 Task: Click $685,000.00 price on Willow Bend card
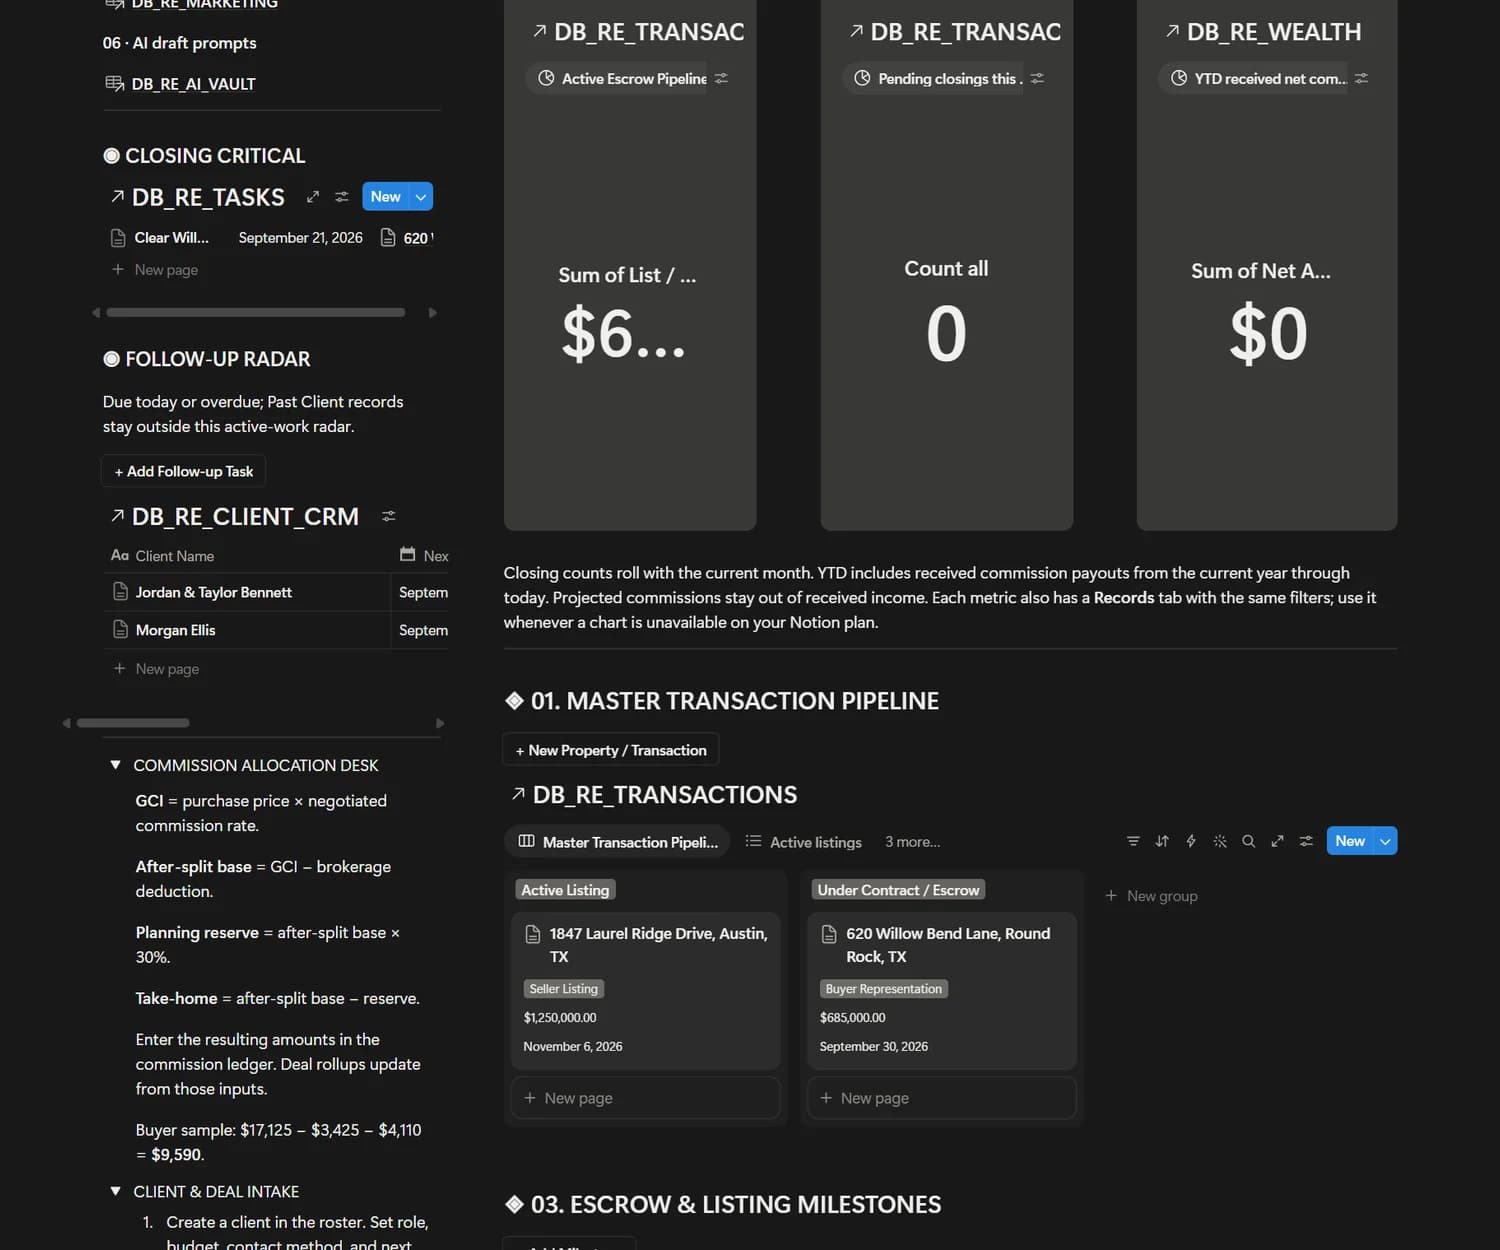point(853,1018)
